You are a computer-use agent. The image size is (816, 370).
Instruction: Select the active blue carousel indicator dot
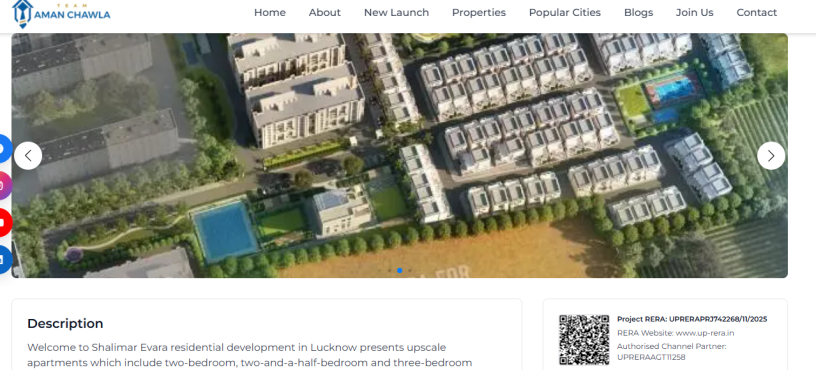pos(400,271)
